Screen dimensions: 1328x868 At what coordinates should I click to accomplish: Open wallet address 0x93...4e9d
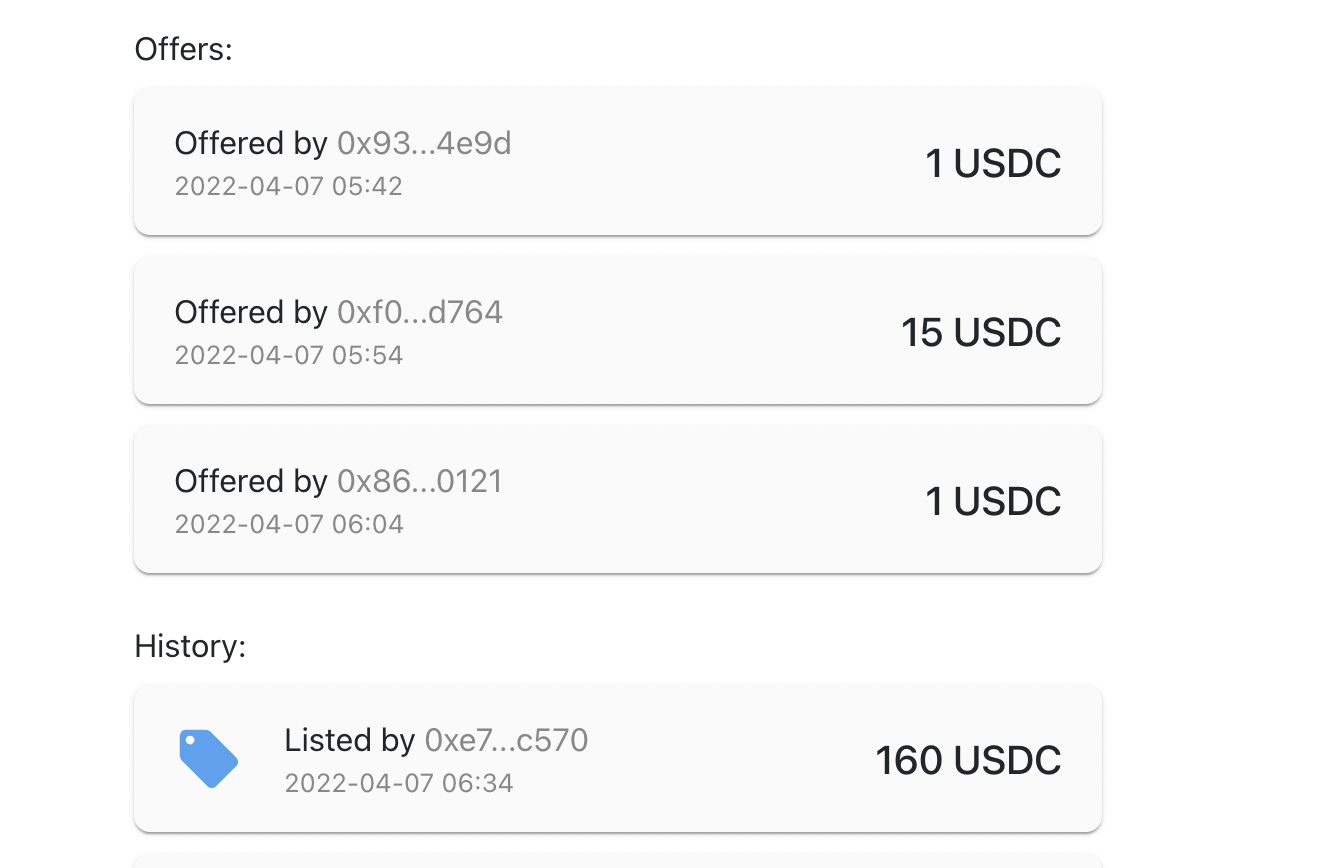pos(424,144)
